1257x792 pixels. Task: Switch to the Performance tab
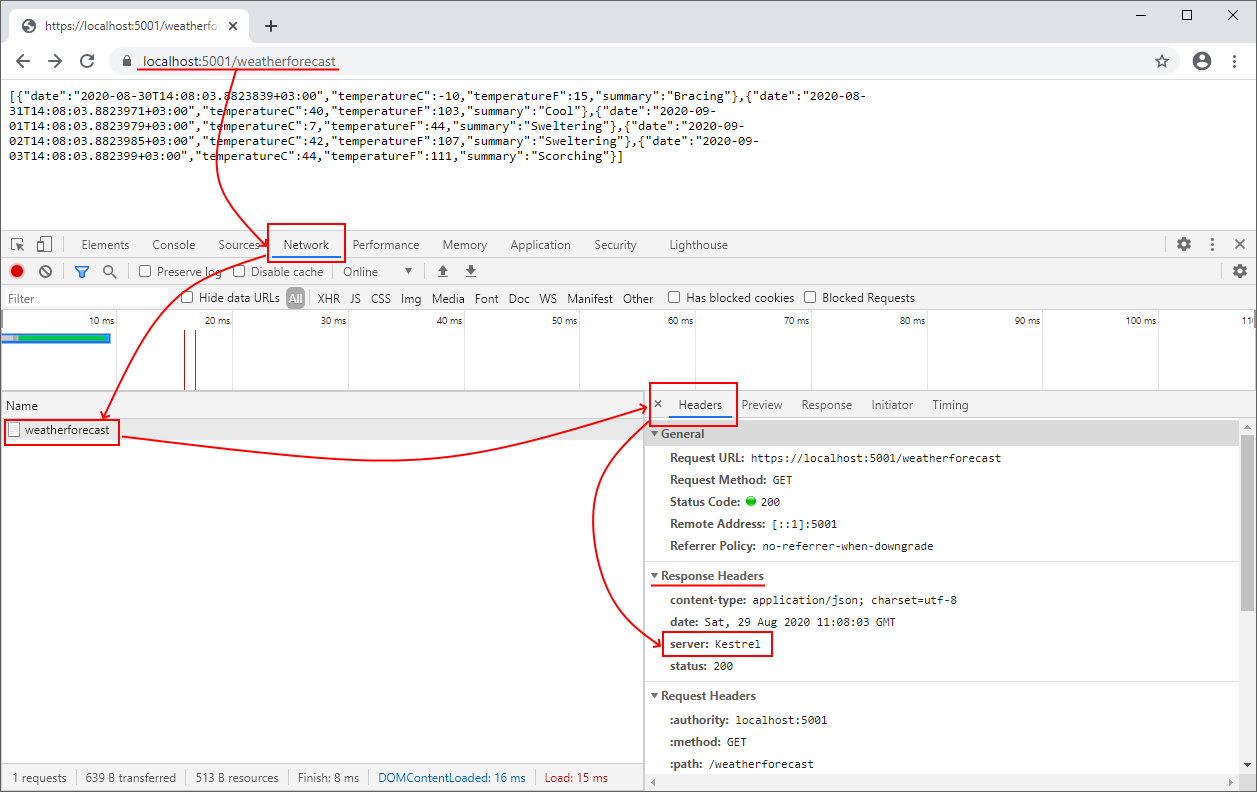386,245
